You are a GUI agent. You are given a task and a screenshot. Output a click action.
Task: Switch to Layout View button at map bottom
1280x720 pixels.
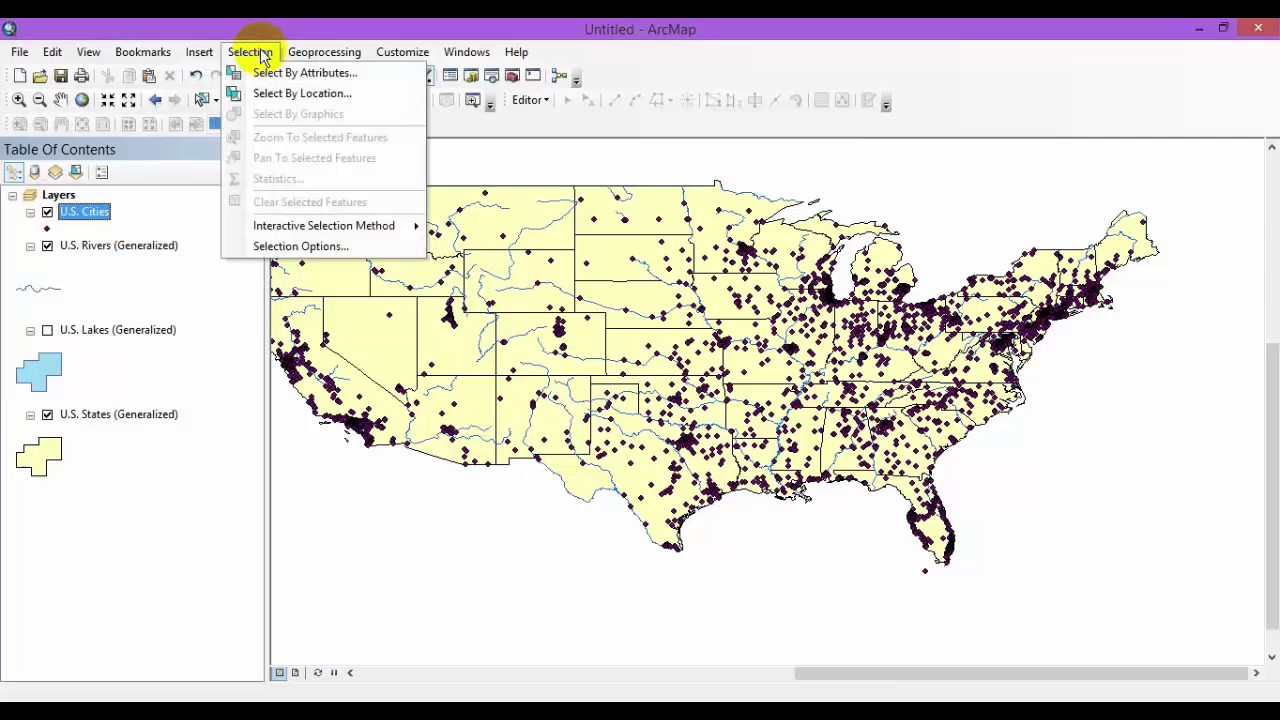(x=295, y=673)
